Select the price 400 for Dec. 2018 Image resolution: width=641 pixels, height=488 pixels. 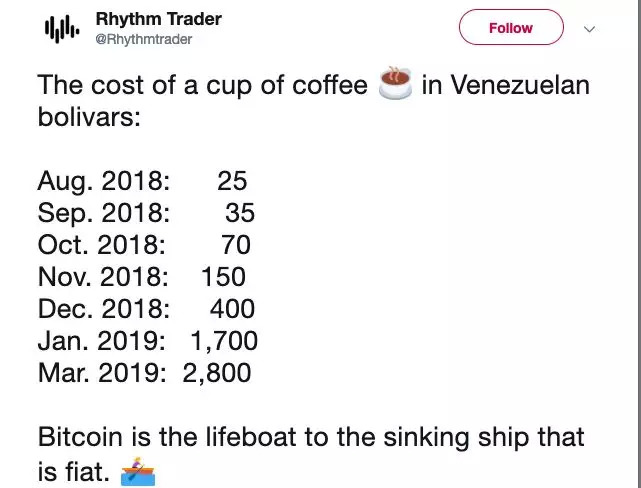click(x=232, y=309)
